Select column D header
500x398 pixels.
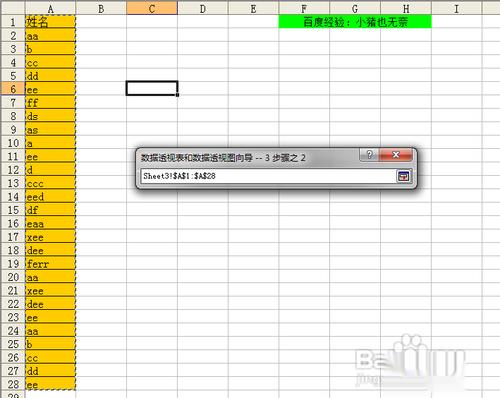[203, 9]
